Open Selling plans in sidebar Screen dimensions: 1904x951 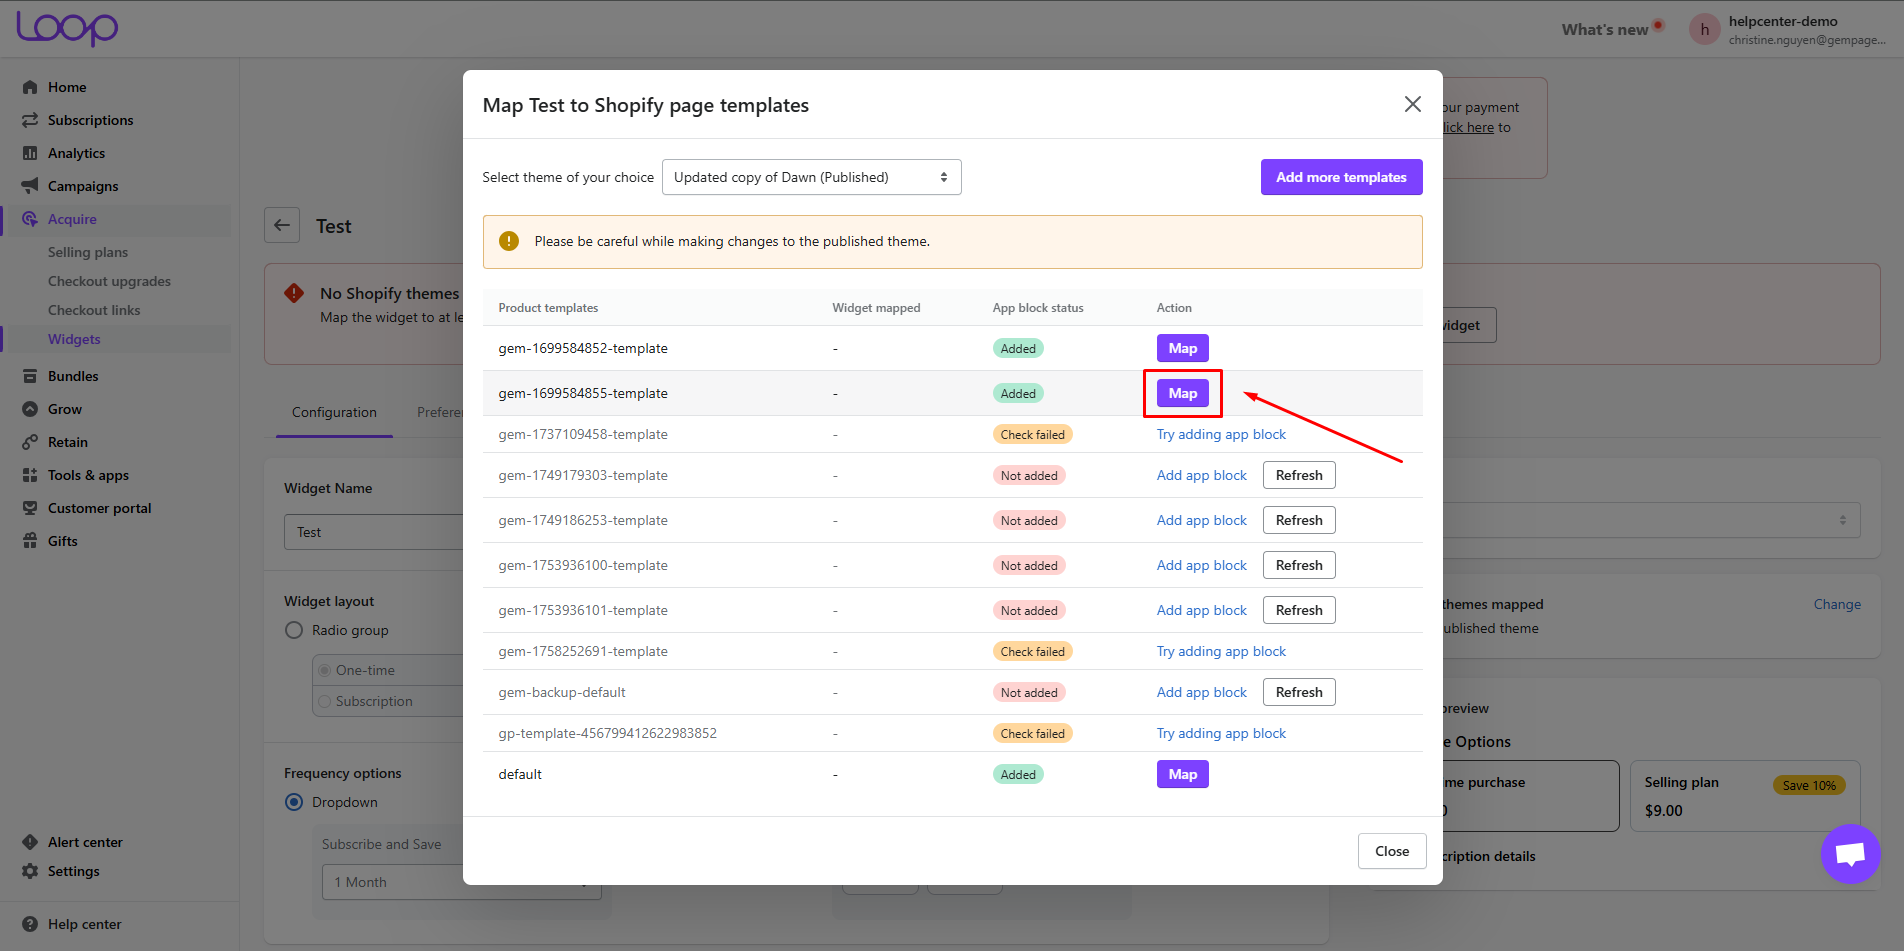[x=88, y=252]
